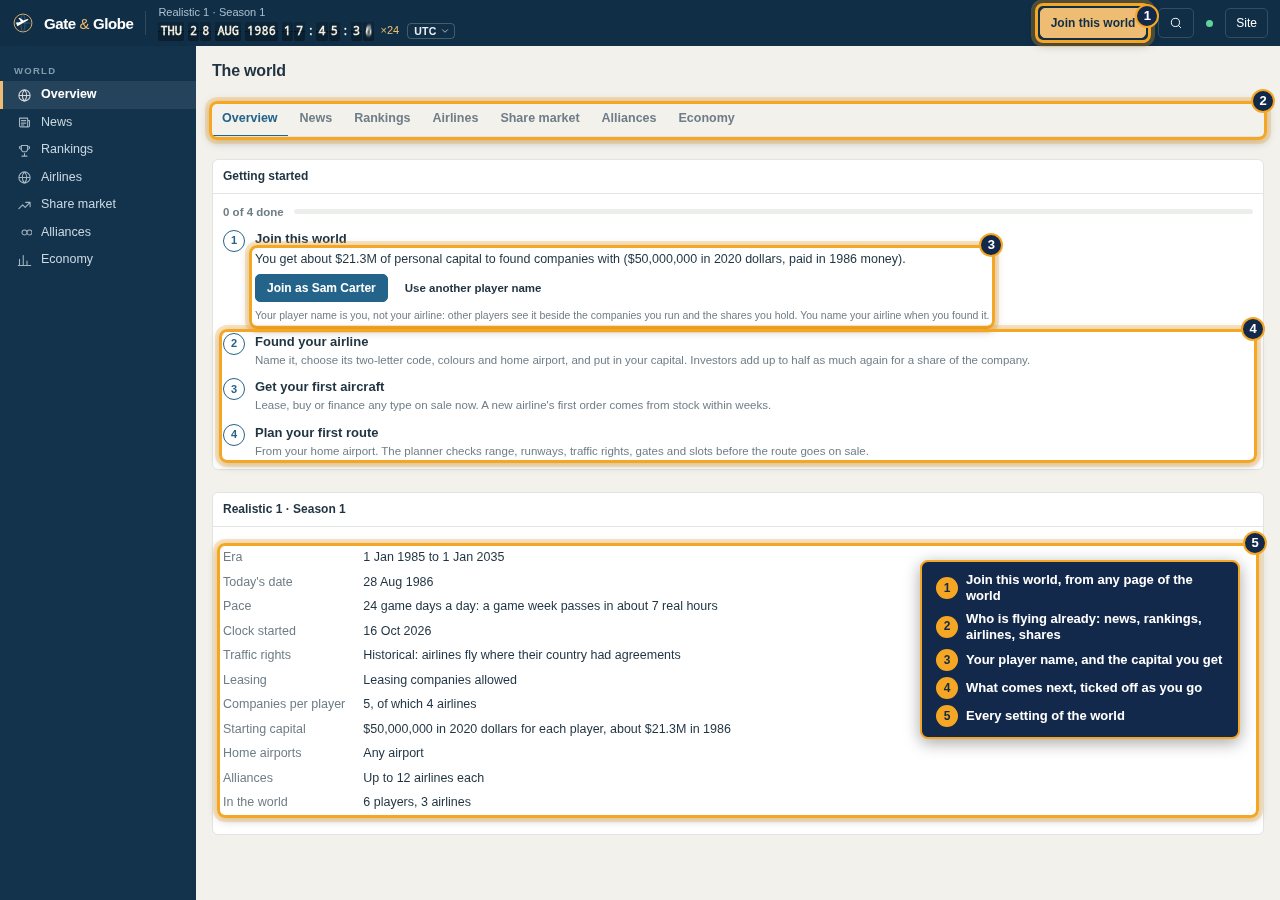Click the 5, of which 4 airlines value
This screenshot has width=1280, height=900.
(420, 704)
